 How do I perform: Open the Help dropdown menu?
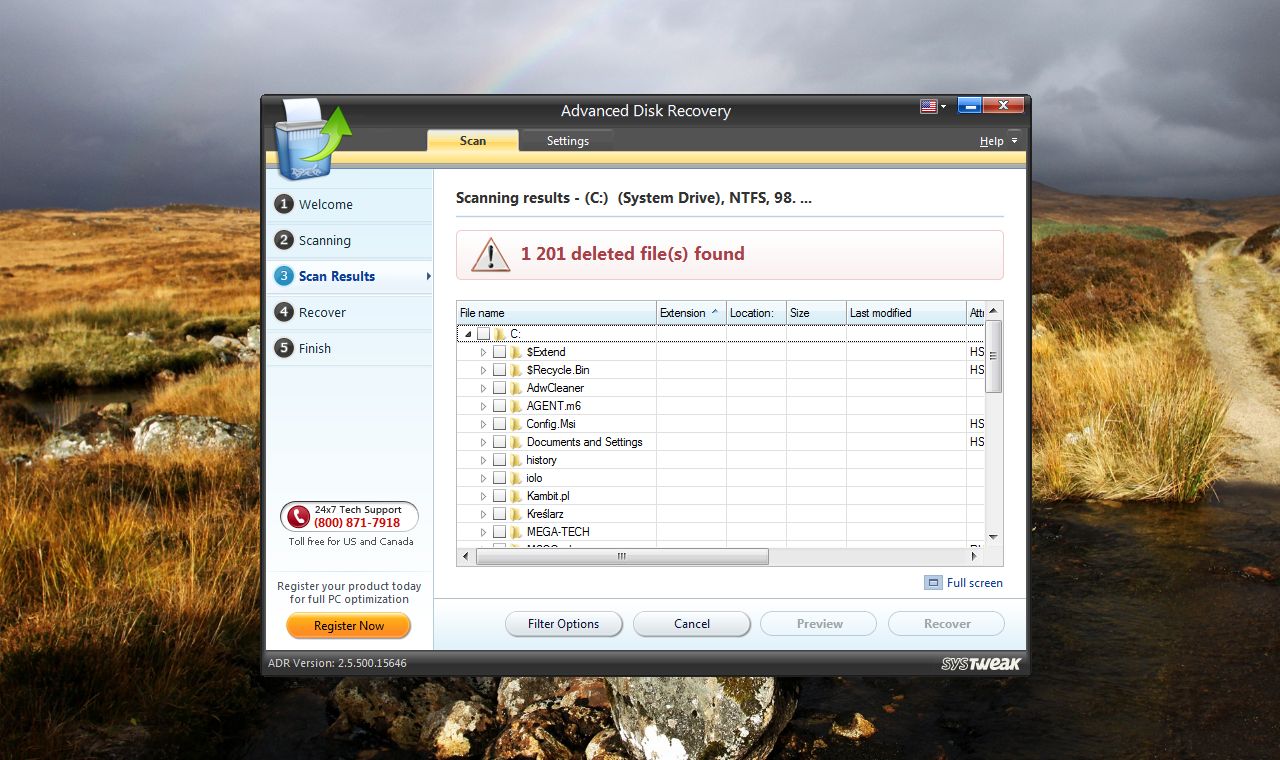click(x=998, y=141)
